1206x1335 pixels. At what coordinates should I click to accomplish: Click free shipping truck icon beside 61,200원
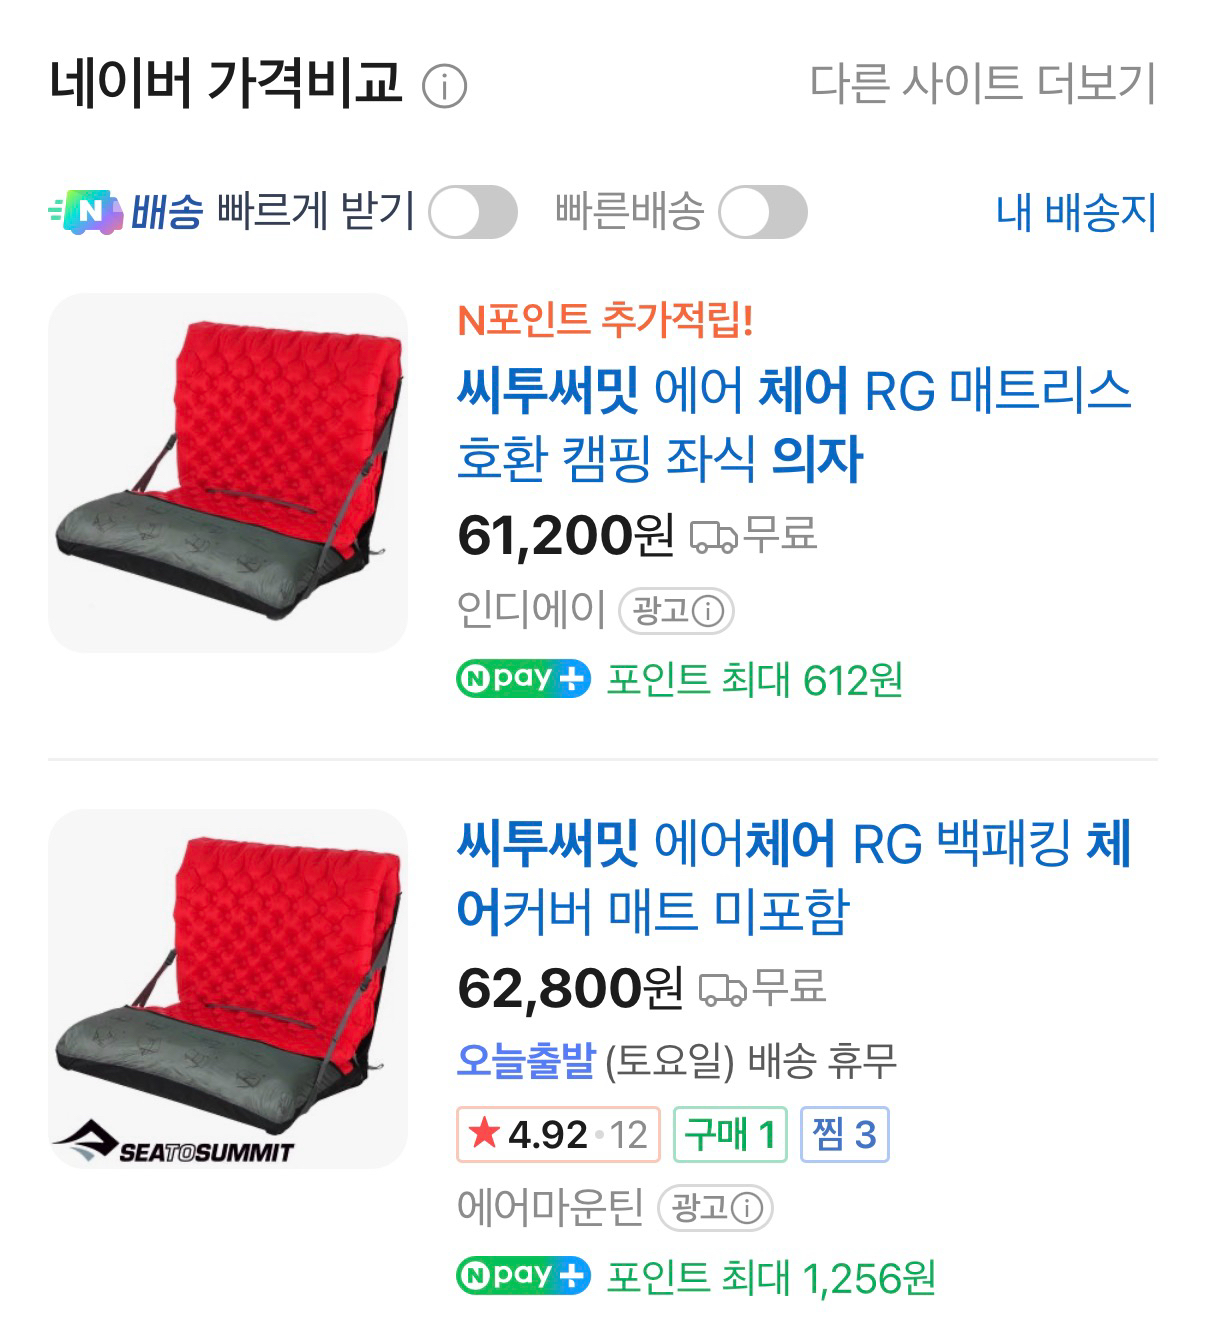point(713,536)
